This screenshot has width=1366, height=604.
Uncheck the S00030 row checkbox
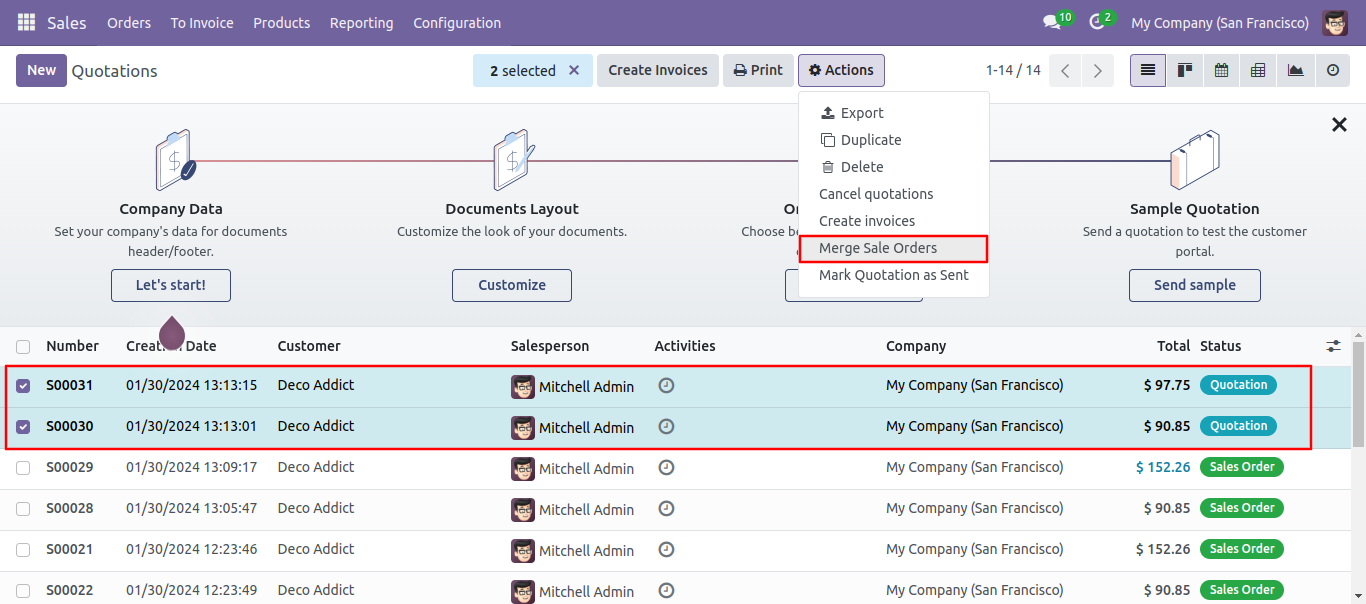(23, 427)
